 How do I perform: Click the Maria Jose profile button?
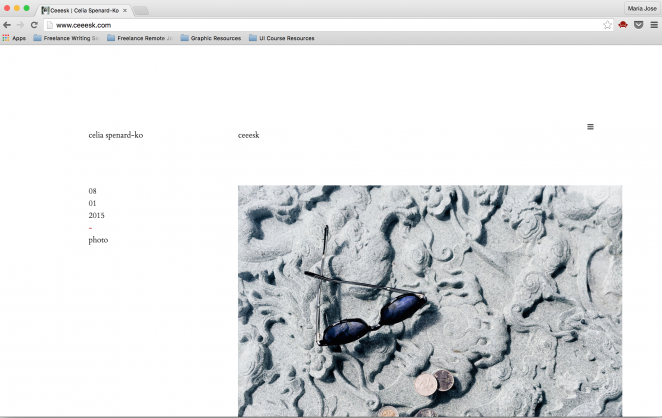(x=642, y=8)
